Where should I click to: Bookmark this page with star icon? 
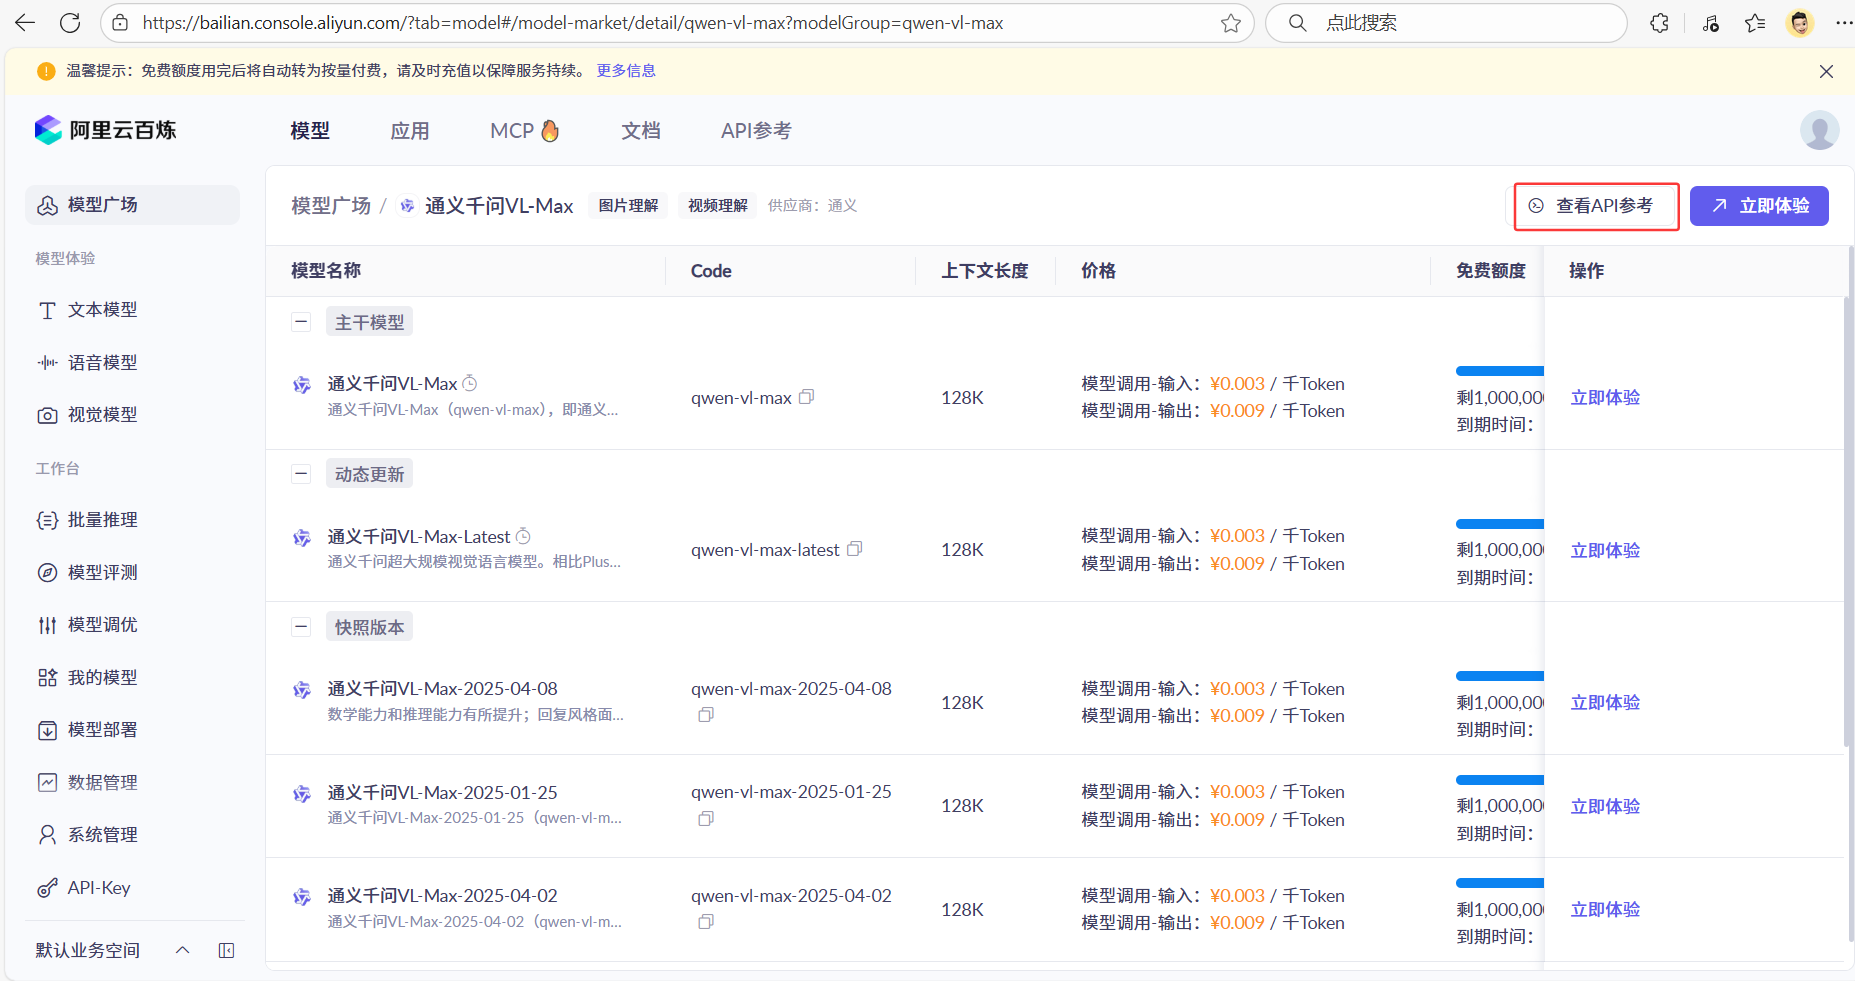coord(1231,23)
